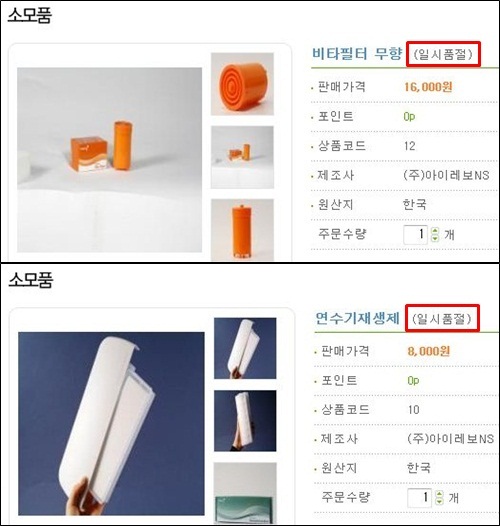
Task: Decrease quantity for 연수기재생제 with down arrow
Action: click(x=439, y=501)
